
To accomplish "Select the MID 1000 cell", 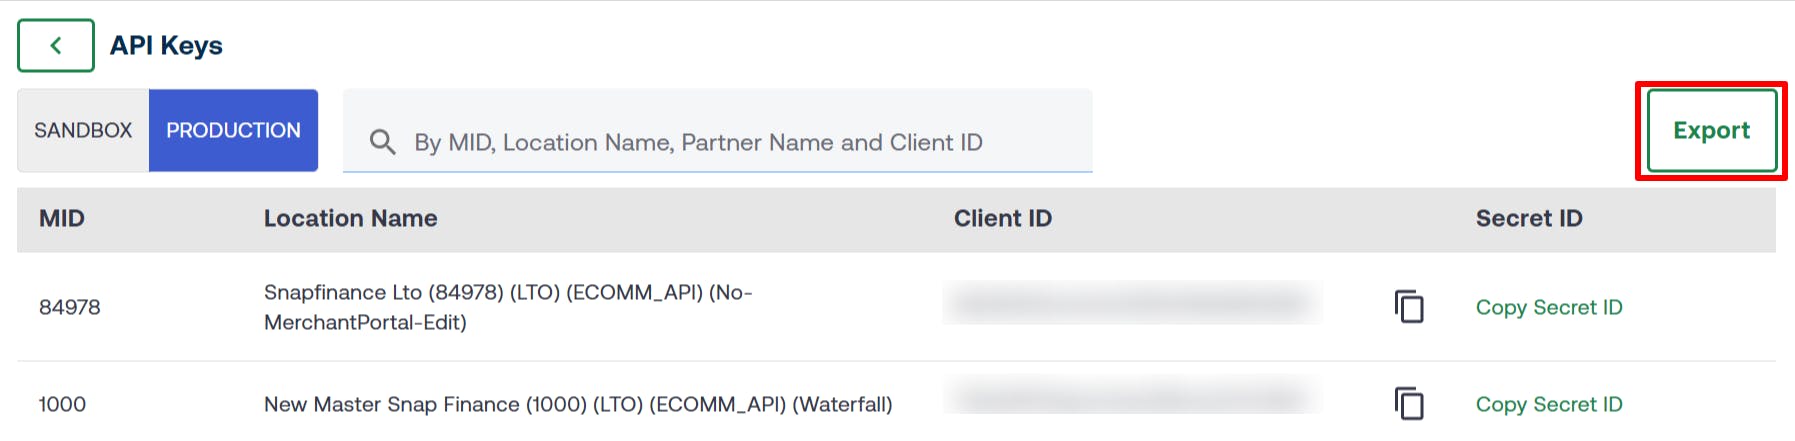I will (62, 404).
